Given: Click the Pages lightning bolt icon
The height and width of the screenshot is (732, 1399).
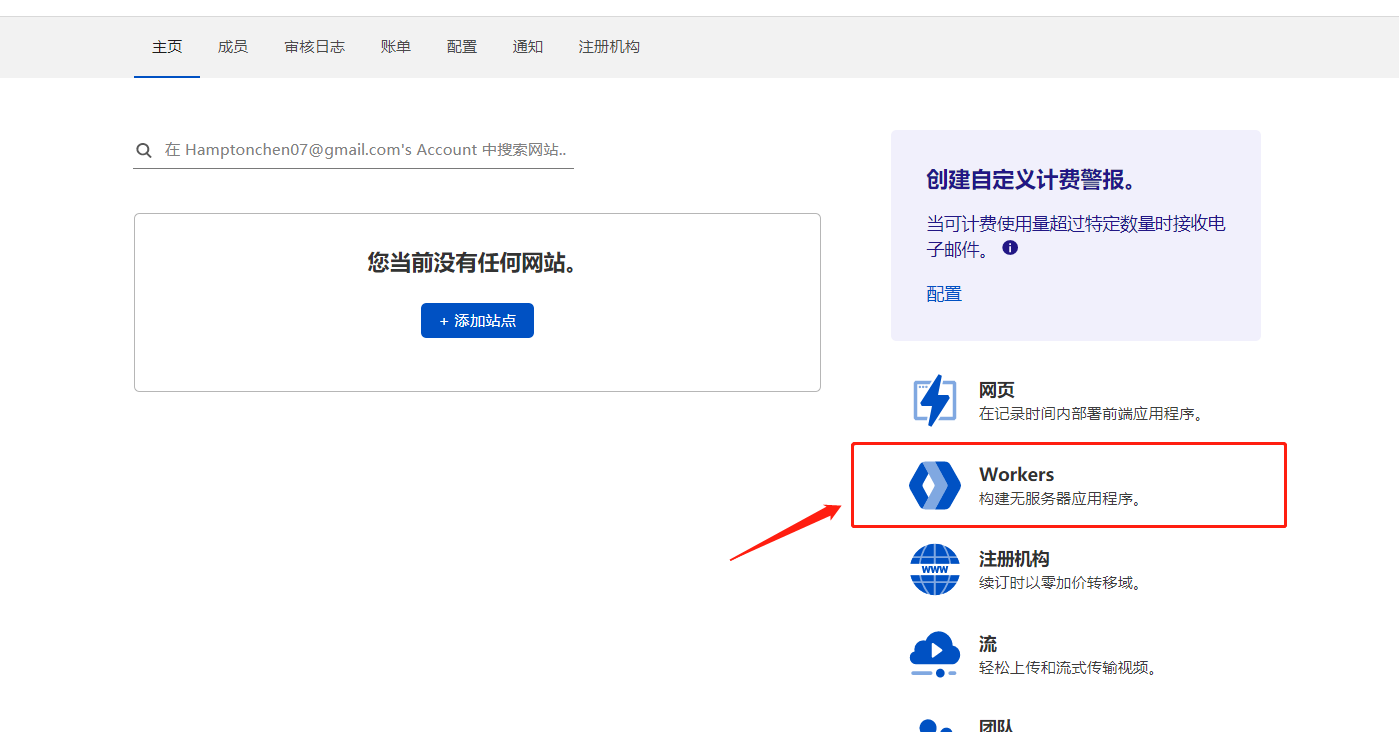Looking at the screenshot, I should [934, 400].
